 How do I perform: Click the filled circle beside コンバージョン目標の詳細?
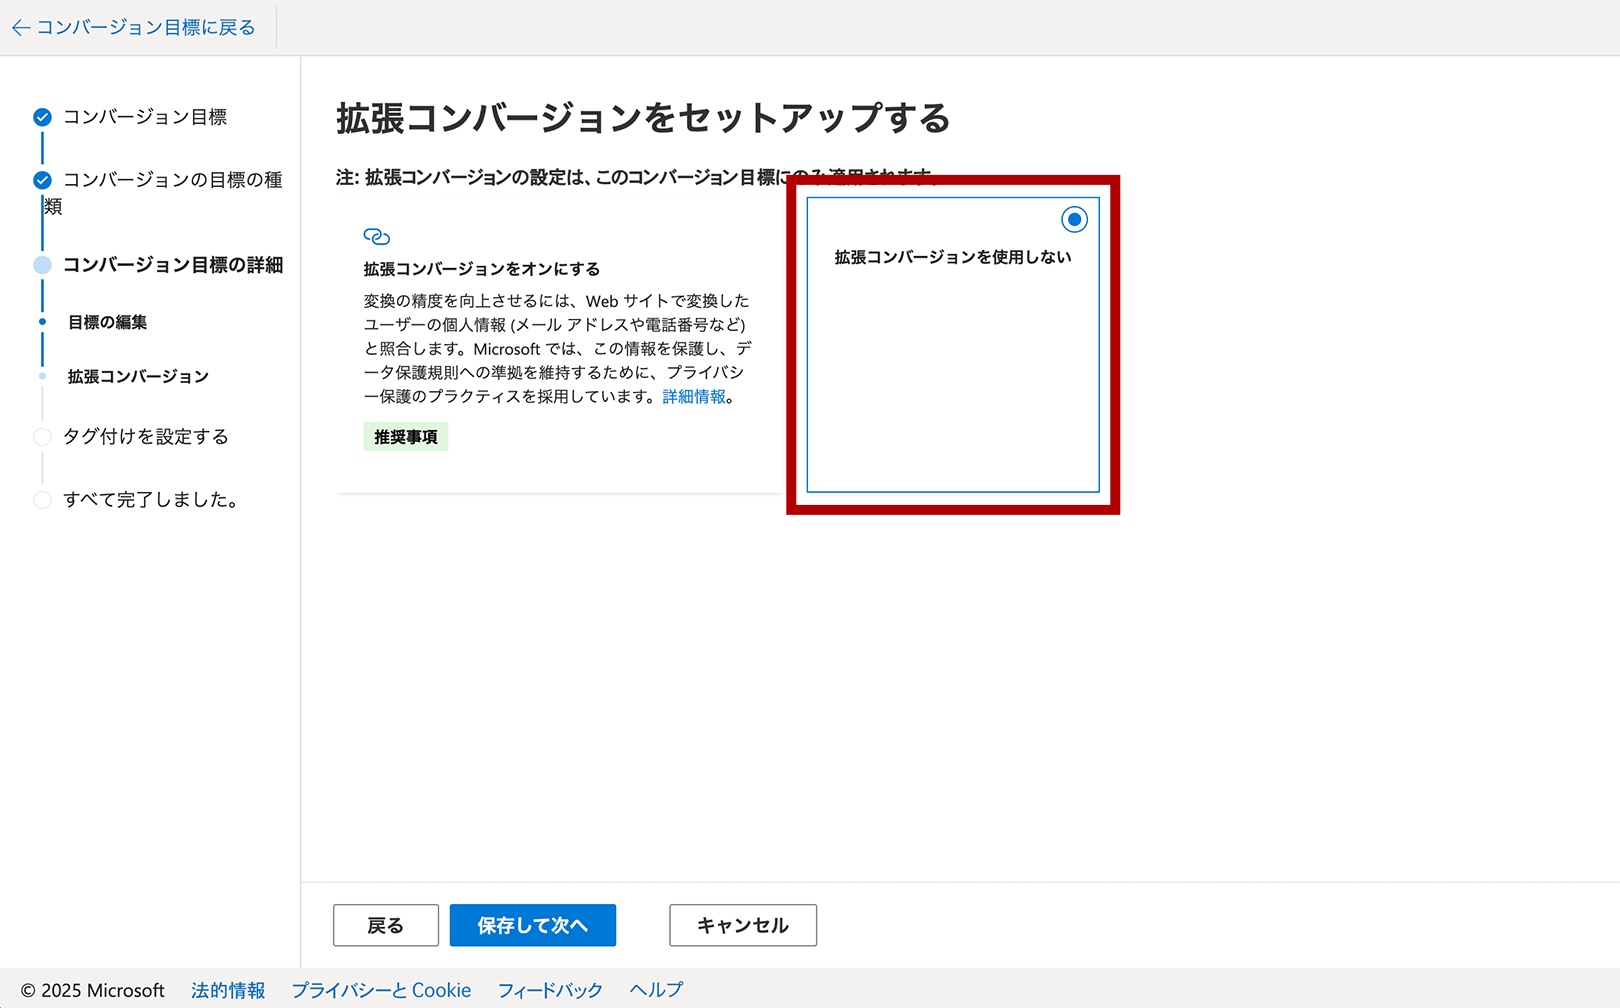(x=41, y=264)
